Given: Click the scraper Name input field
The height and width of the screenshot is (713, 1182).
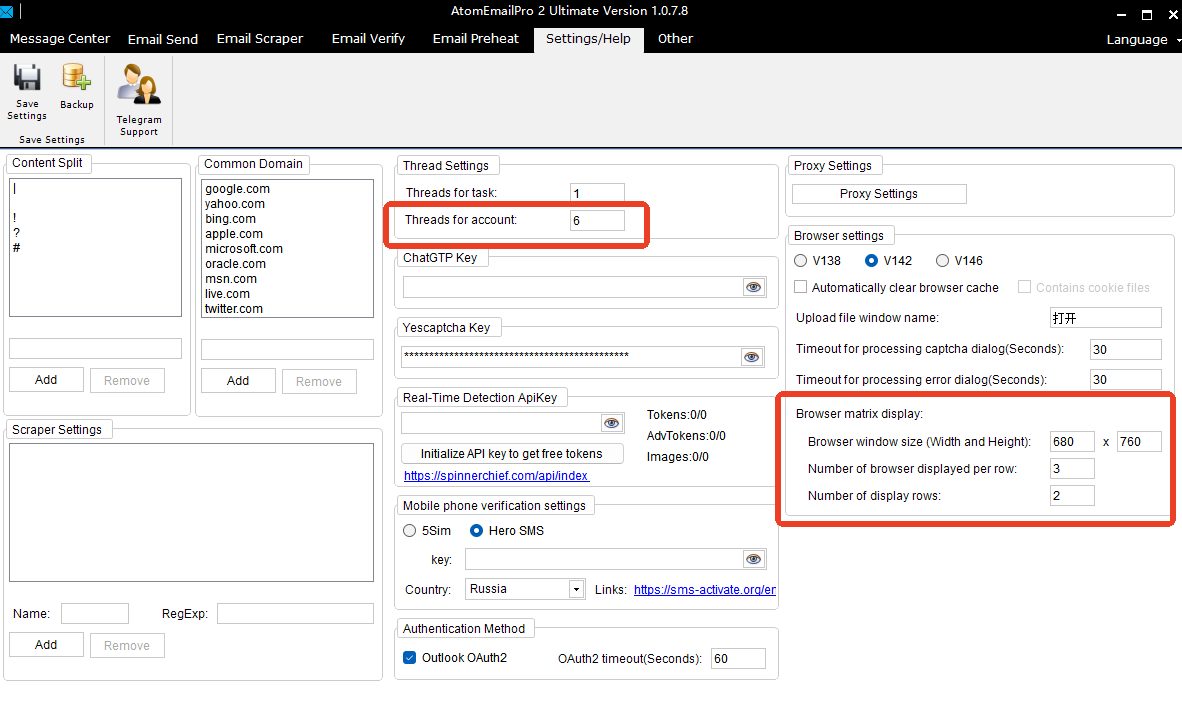Looking at the screenshot, I should tap(95, 614).
